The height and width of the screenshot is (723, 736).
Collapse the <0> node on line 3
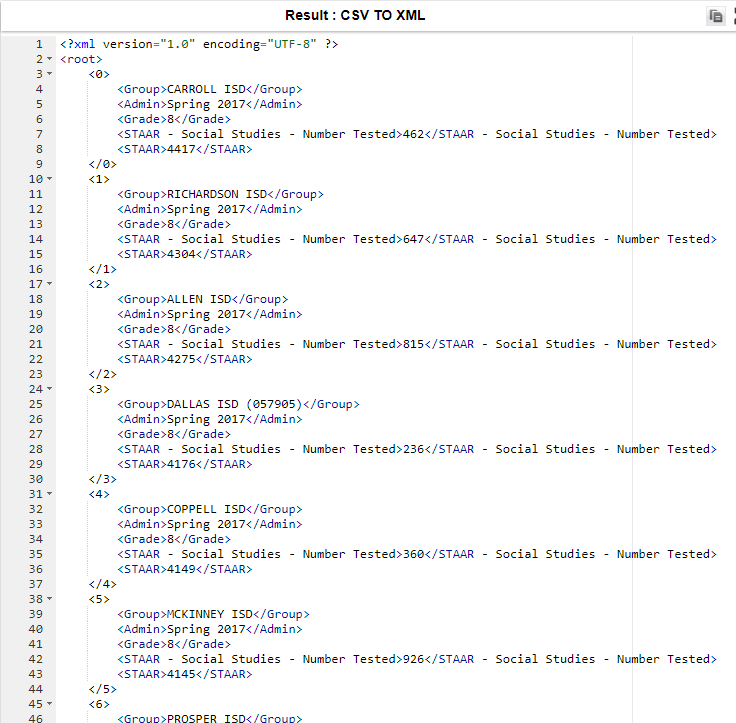[49, 74]
